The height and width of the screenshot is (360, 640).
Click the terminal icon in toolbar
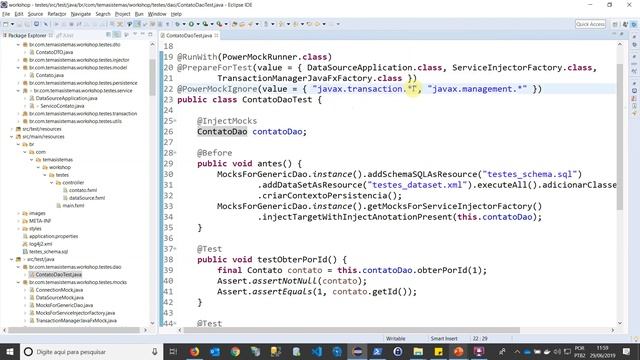point(36,24)
